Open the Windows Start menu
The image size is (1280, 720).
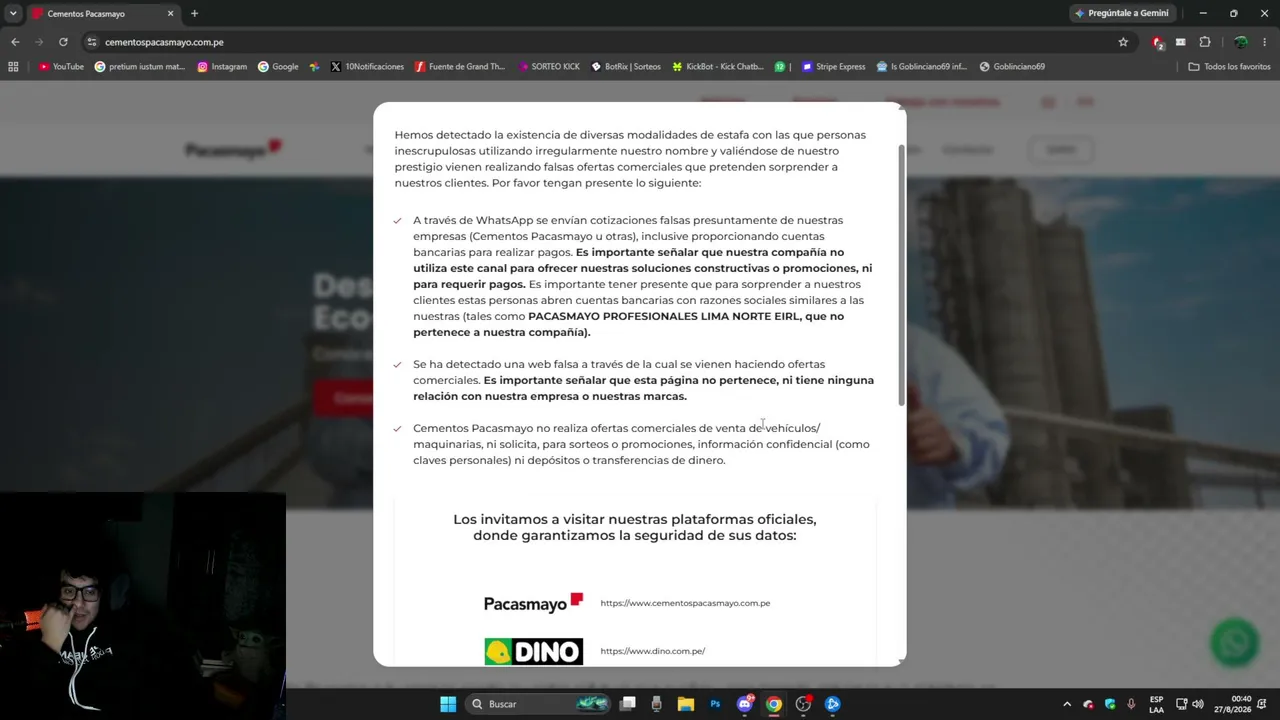448,704
